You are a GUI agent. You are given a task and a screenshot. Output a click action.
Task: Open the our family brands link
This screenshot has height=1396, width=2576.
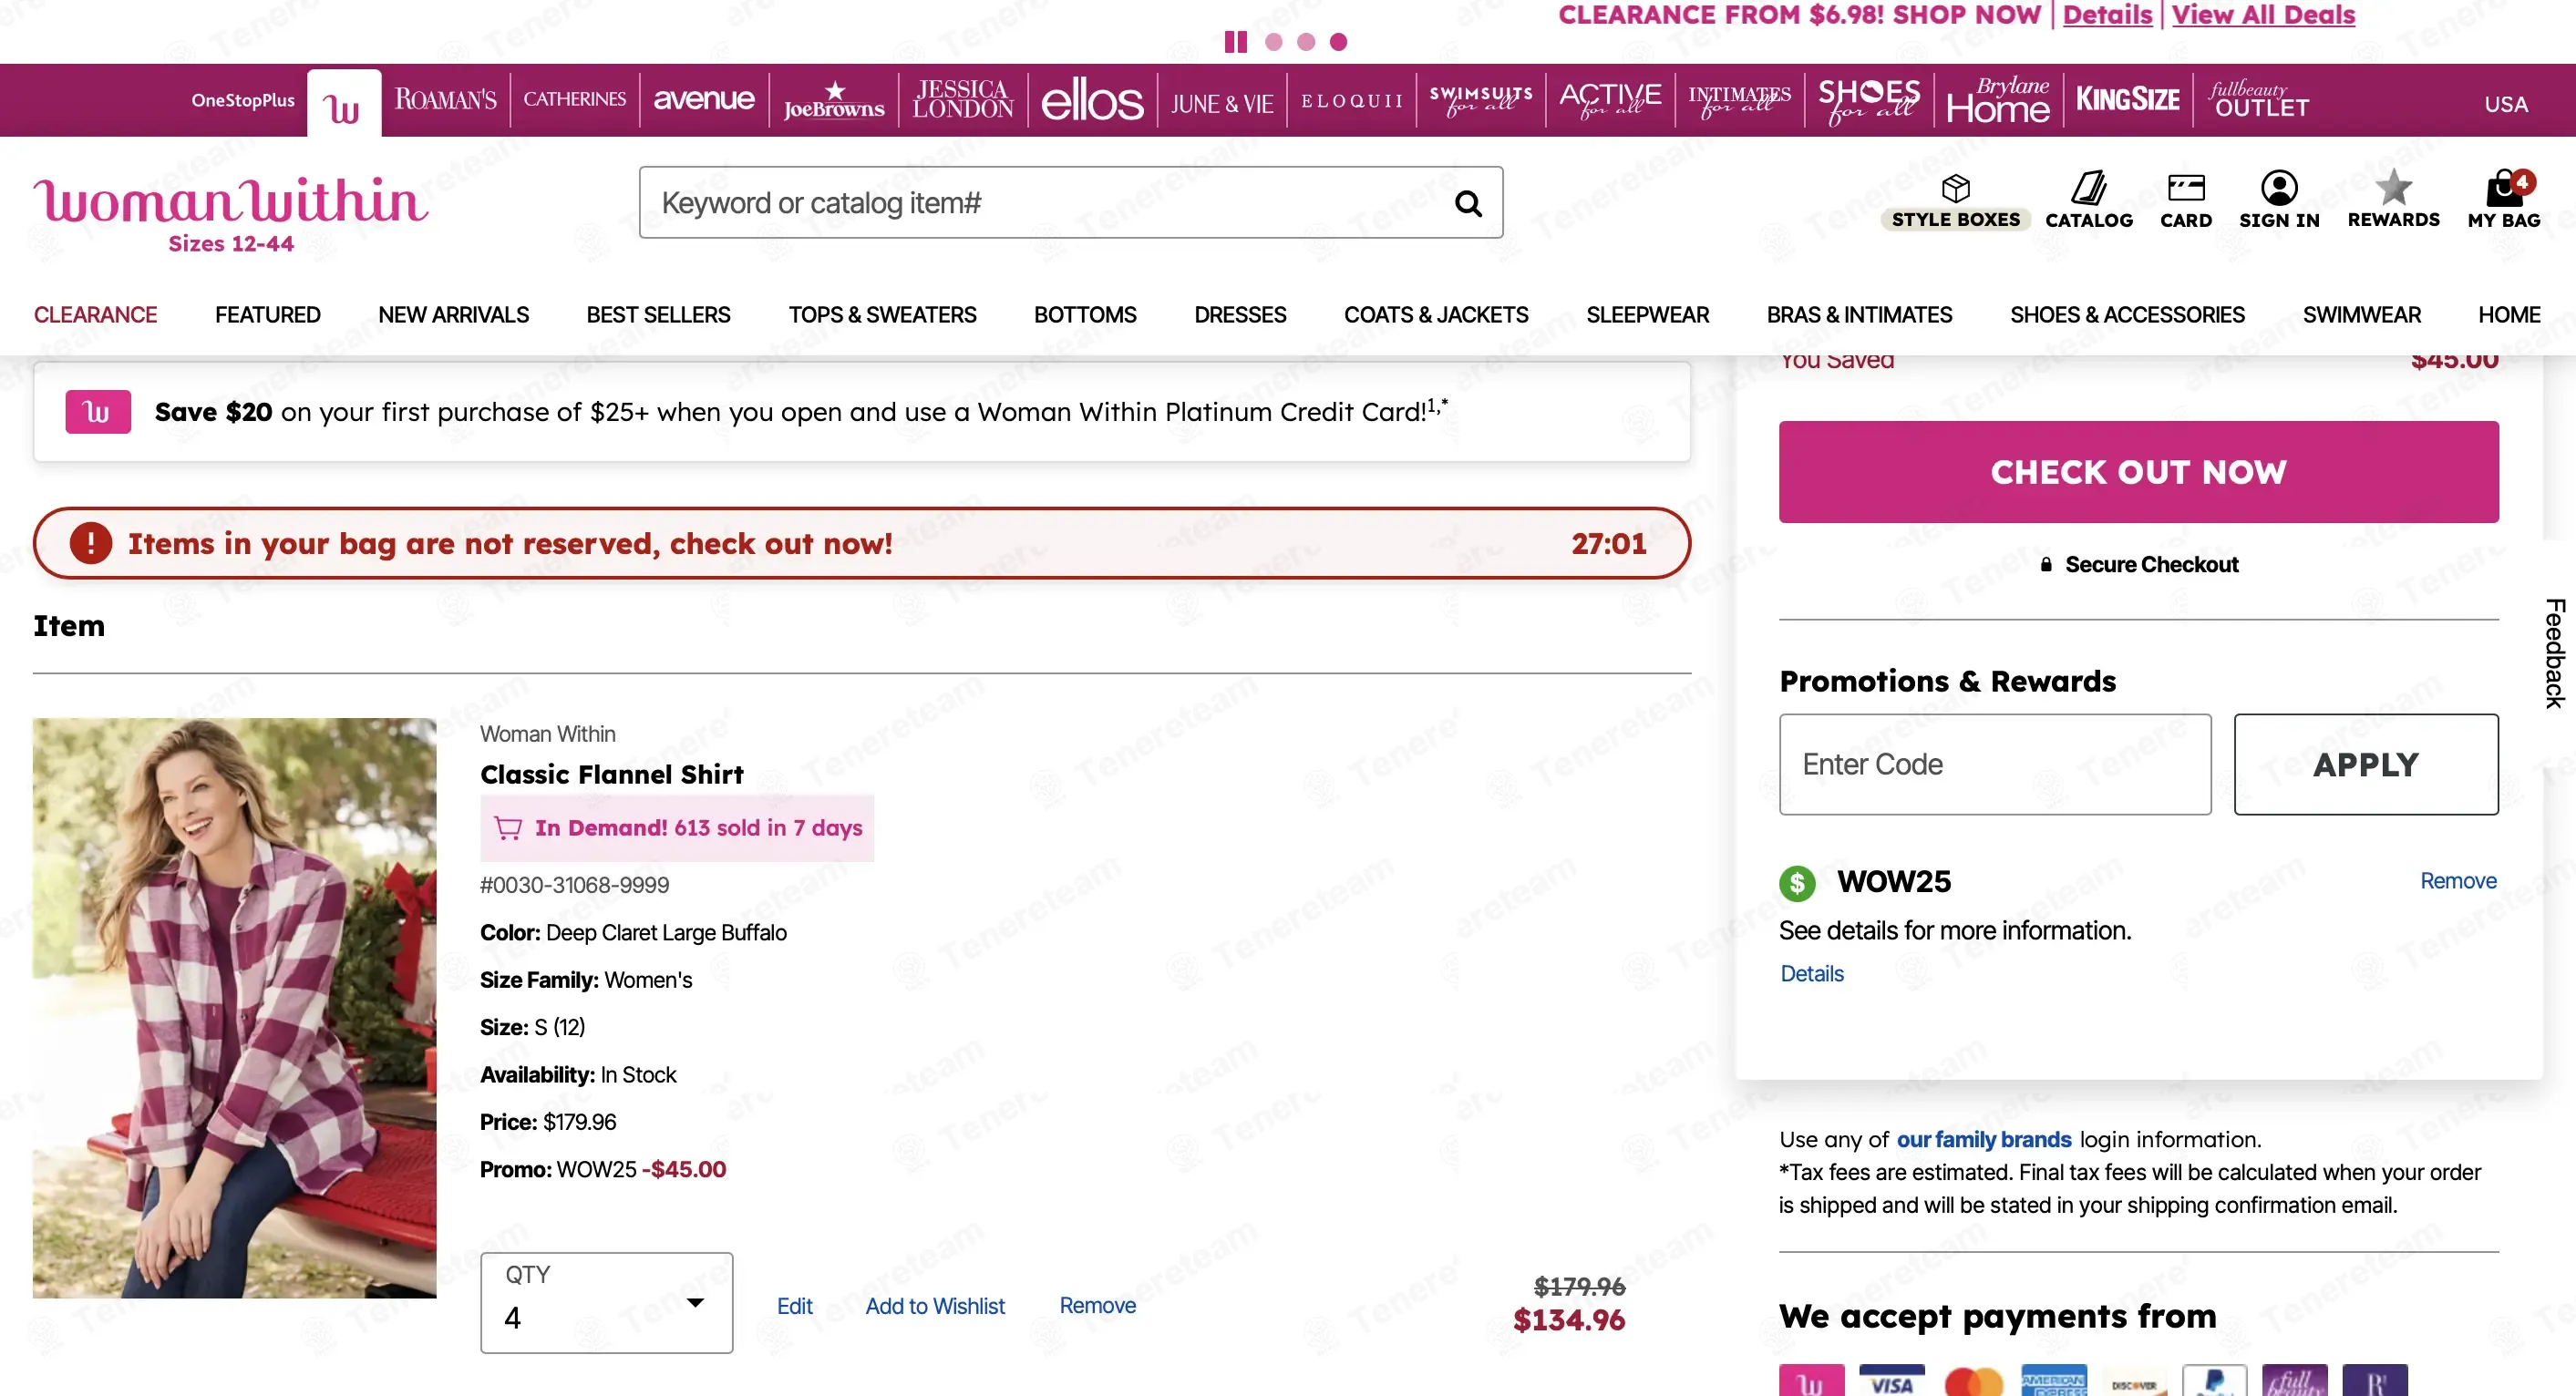click(x=1984, y=1140)
